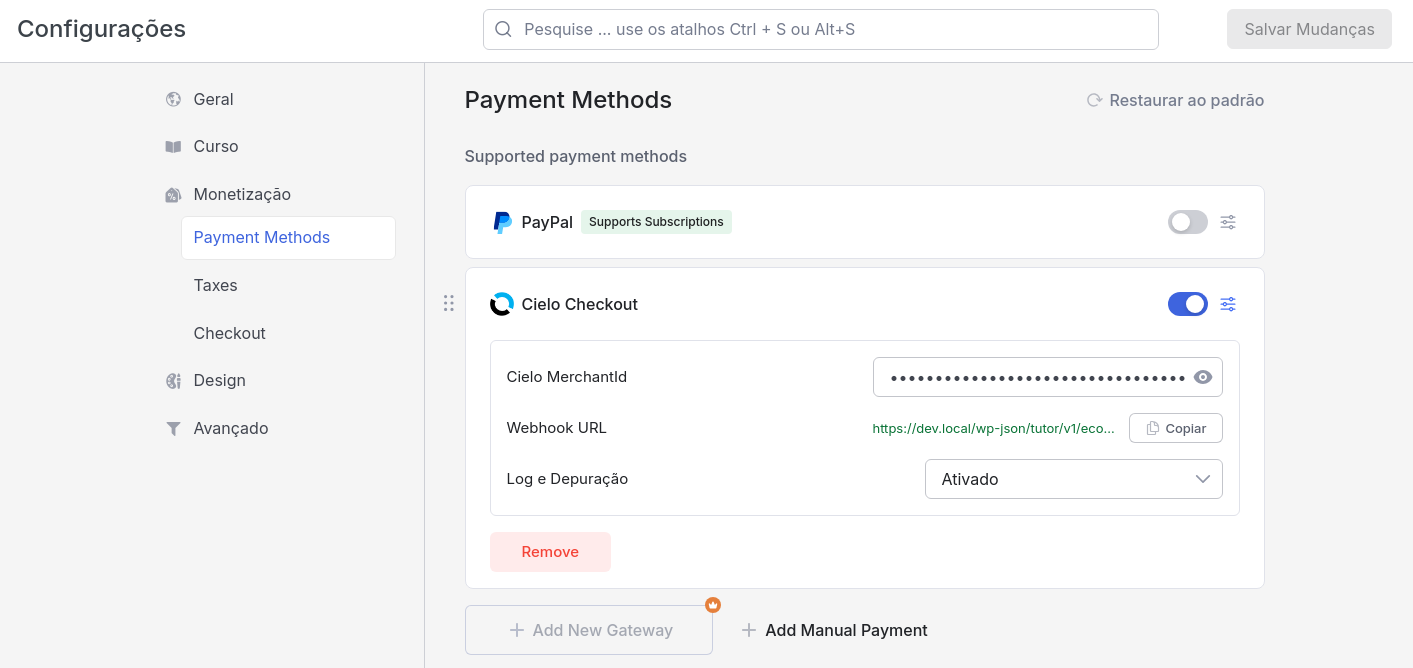Show Cielo MerchantId with eye icon

pyautogui.click(x=1203, y=377)
